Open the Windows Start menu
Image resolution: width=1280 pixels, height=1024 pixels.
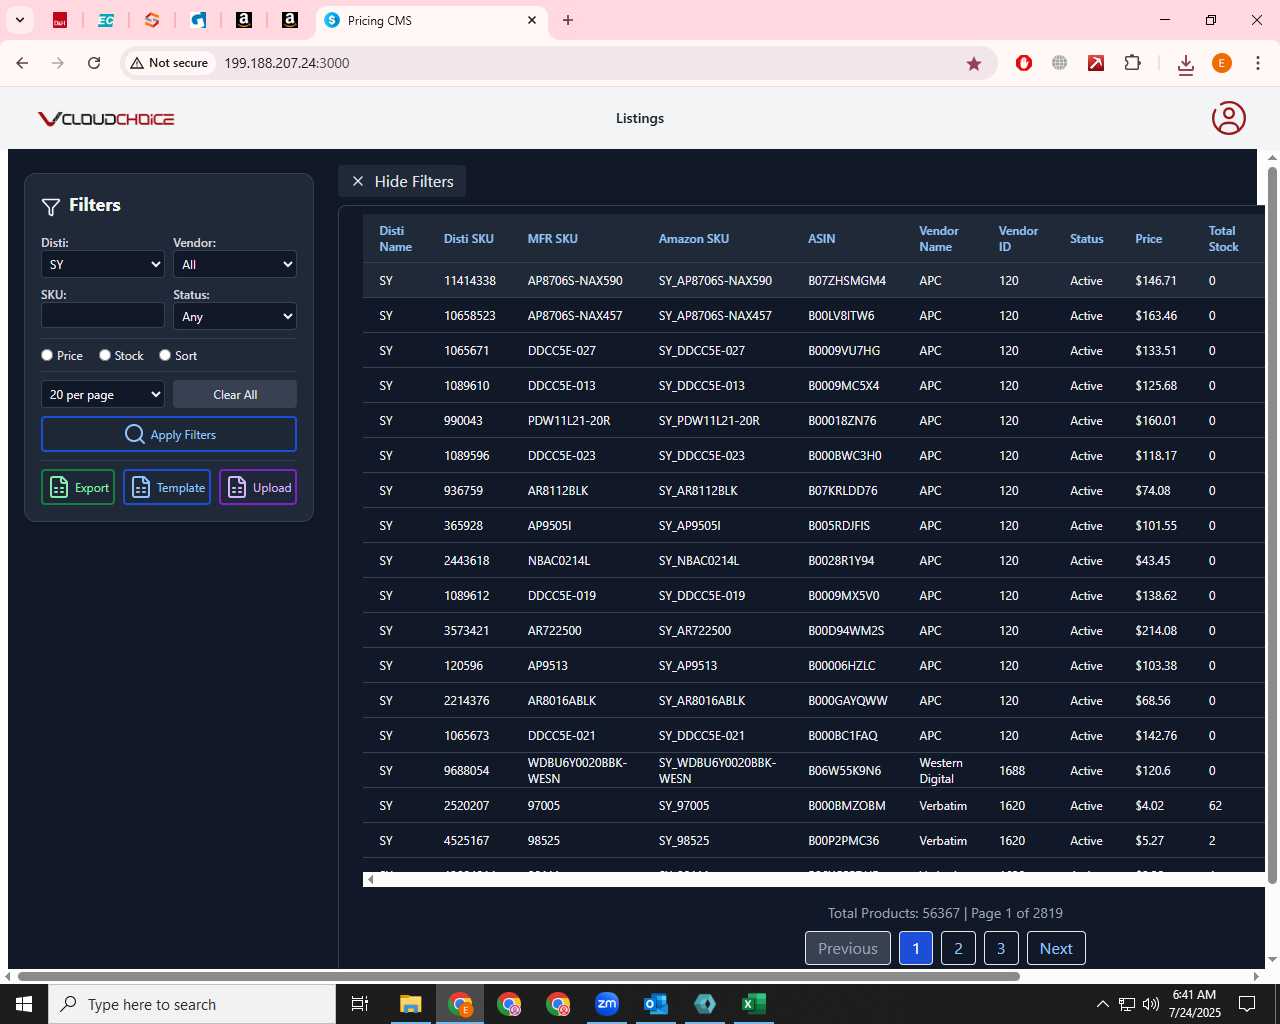(24, 1004)
